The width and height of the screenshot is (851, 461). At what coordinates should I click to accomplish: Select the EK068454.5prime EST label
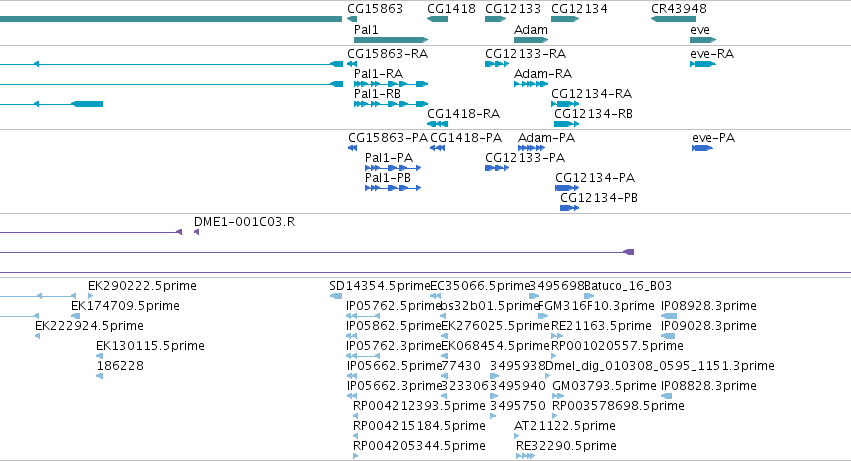coord(496,346)
